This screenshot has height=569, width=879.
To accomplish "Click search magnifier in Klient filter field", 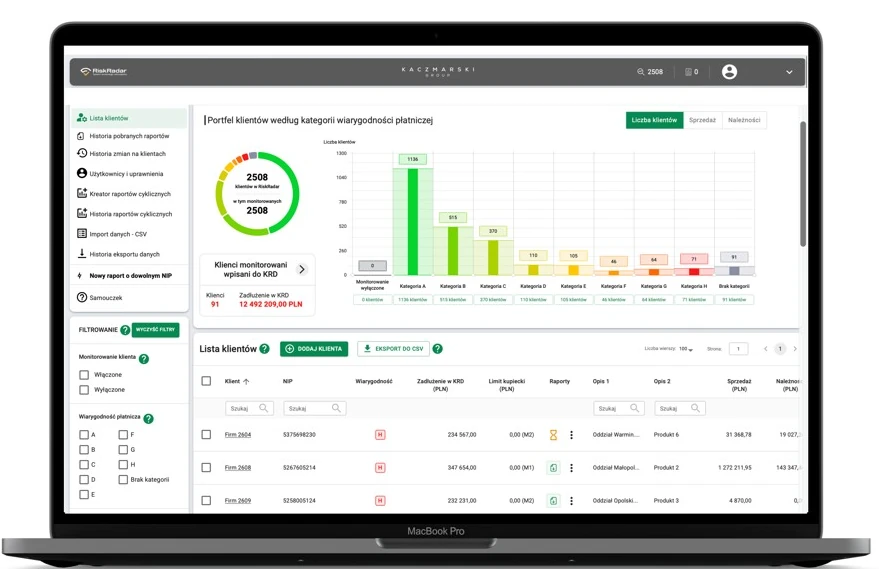I will point(263,408).
